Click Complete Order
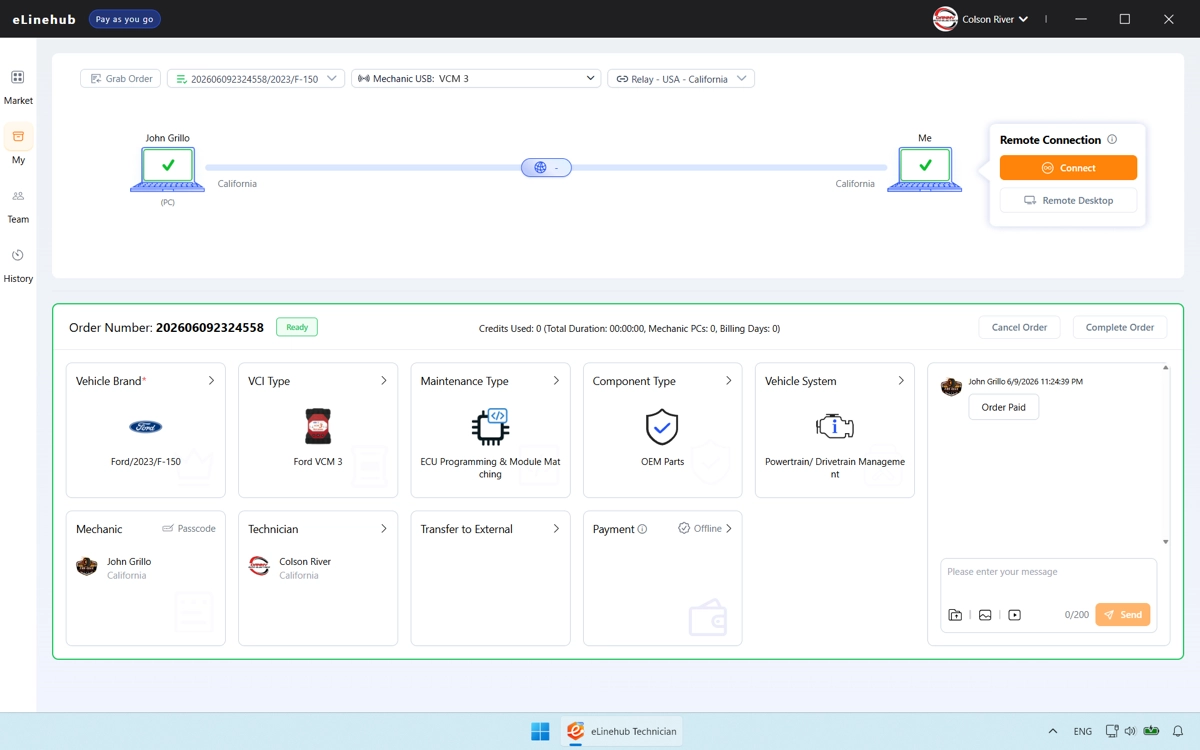This screenshot has width=1200, height=750. pos(1120,327)
